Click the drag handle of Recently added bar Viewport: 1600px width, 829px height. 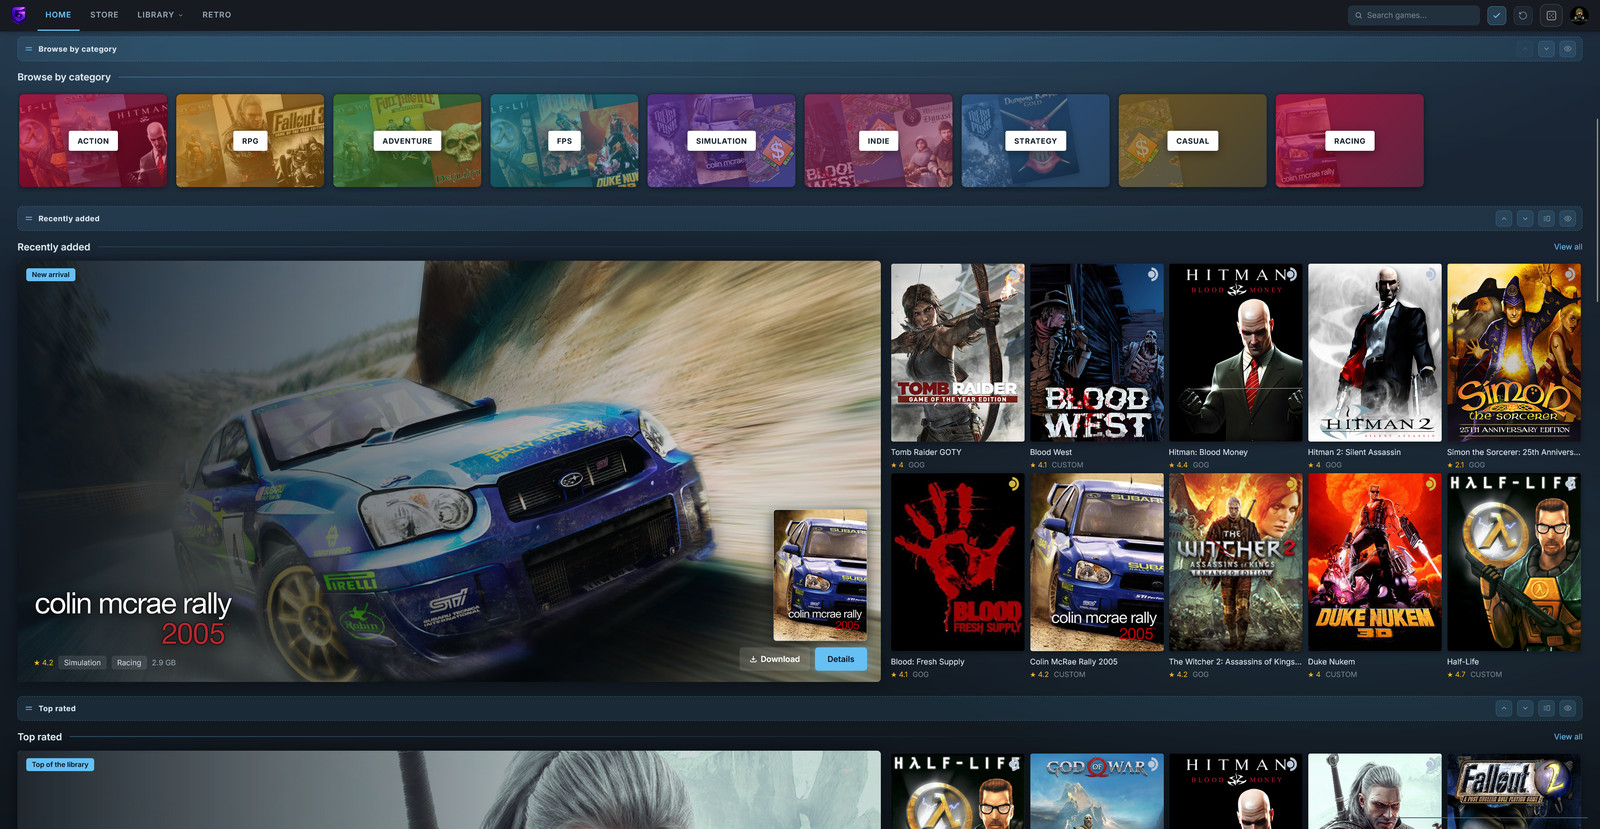tap(29, 219)
